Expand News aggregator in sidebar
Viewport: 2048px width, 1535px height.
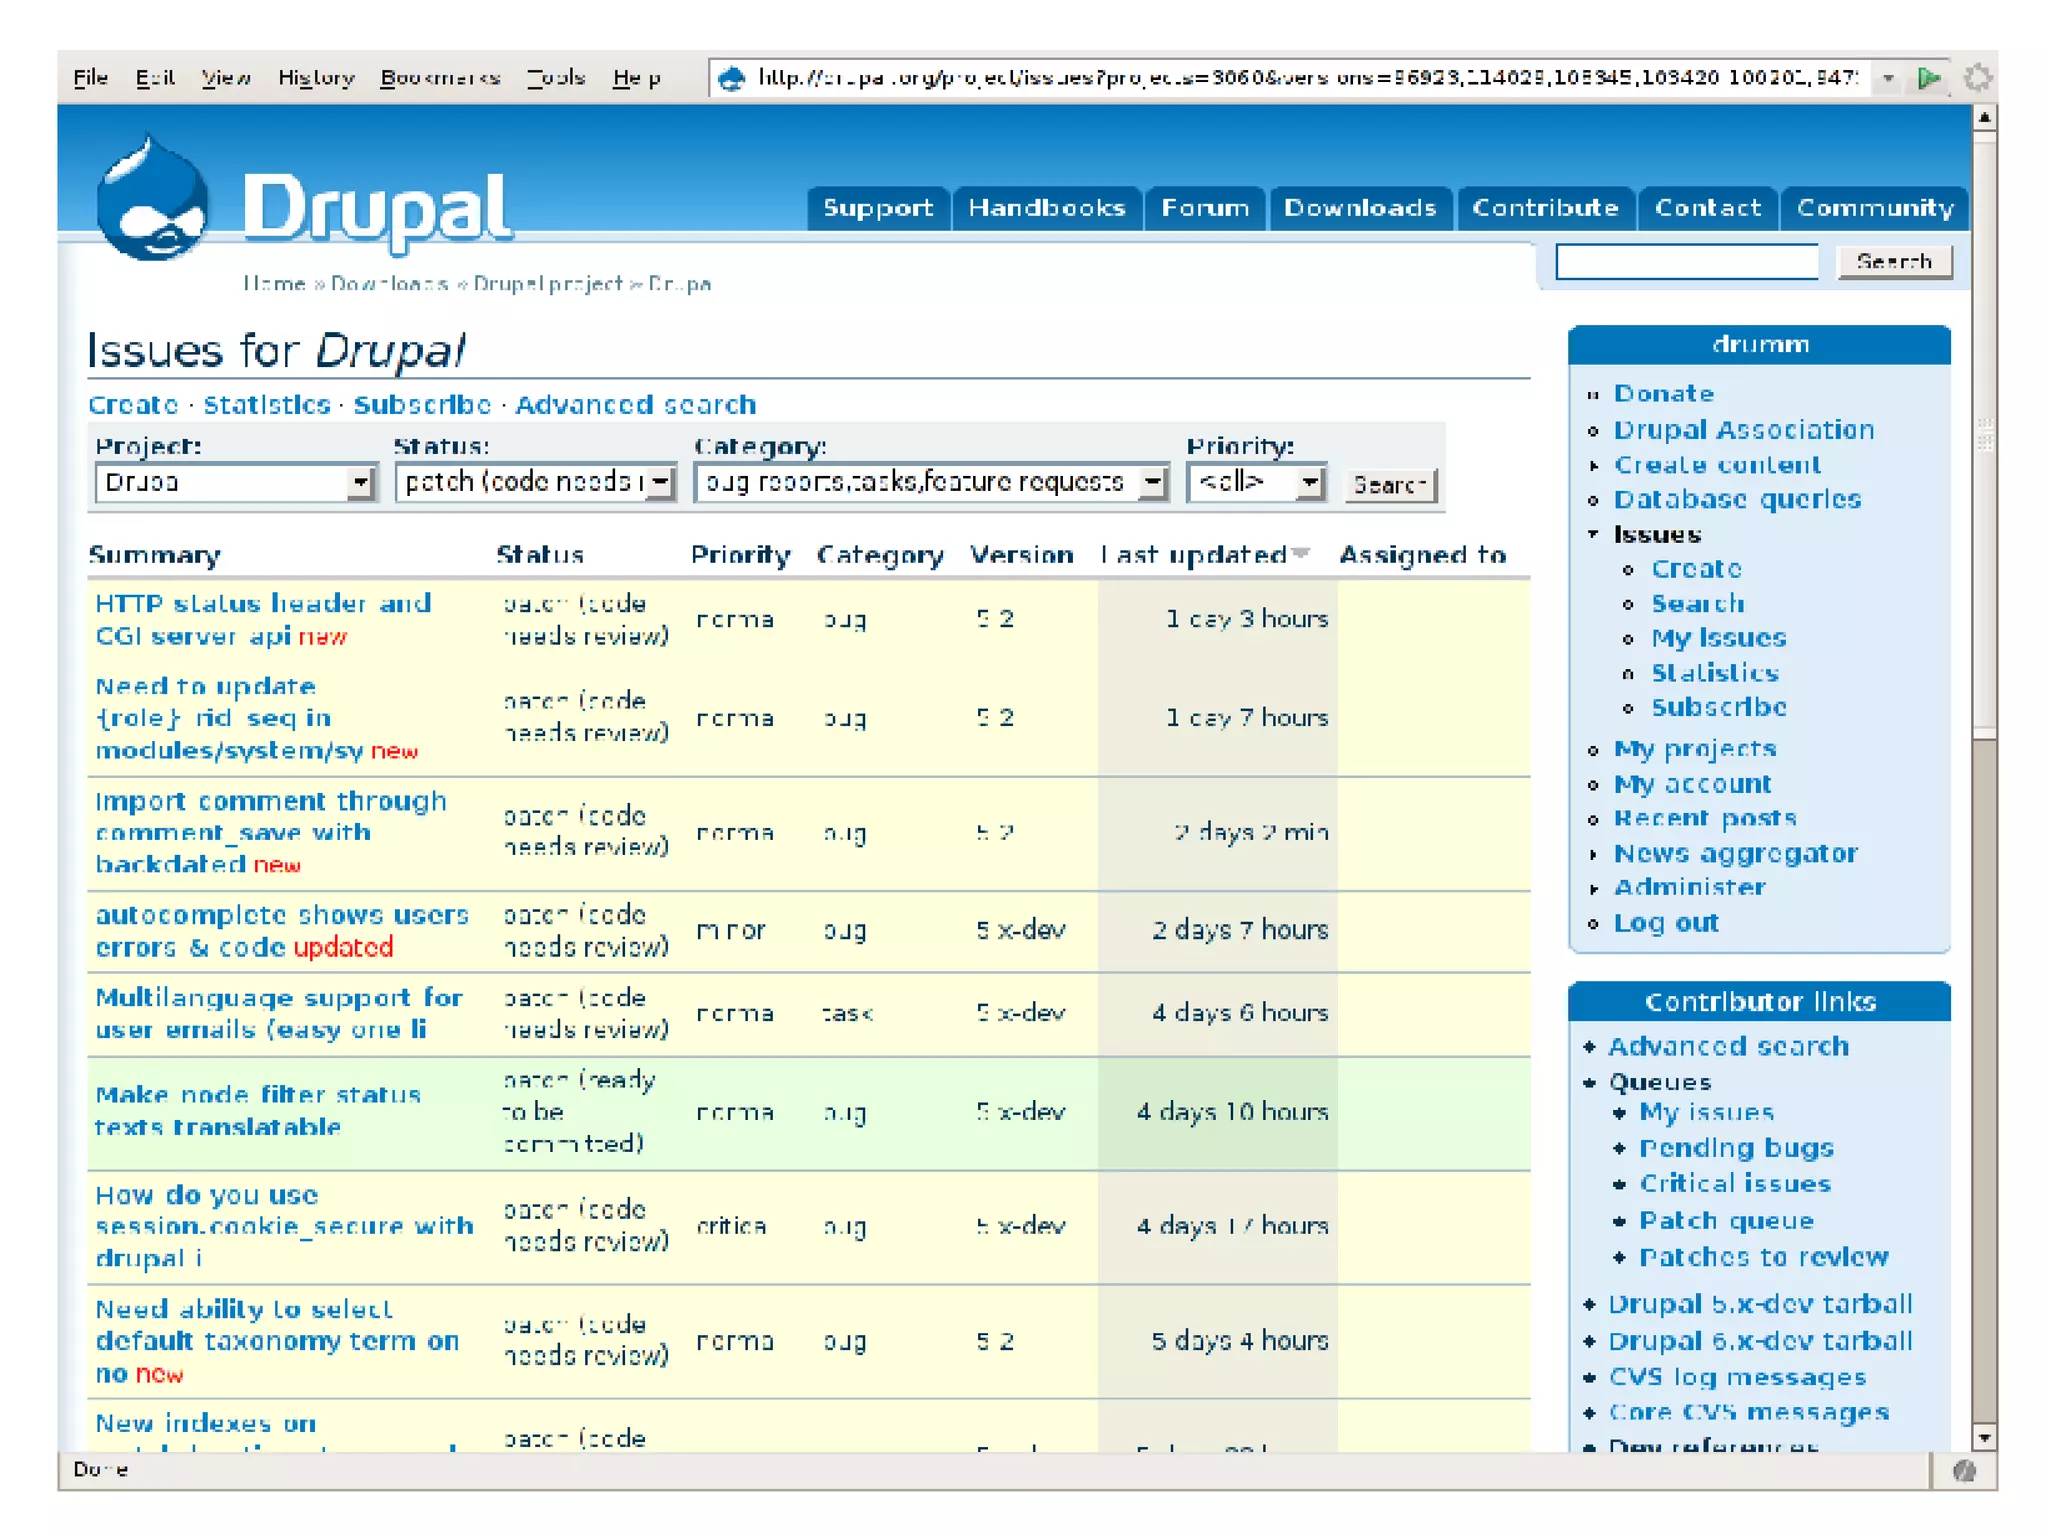point(1594,854)
